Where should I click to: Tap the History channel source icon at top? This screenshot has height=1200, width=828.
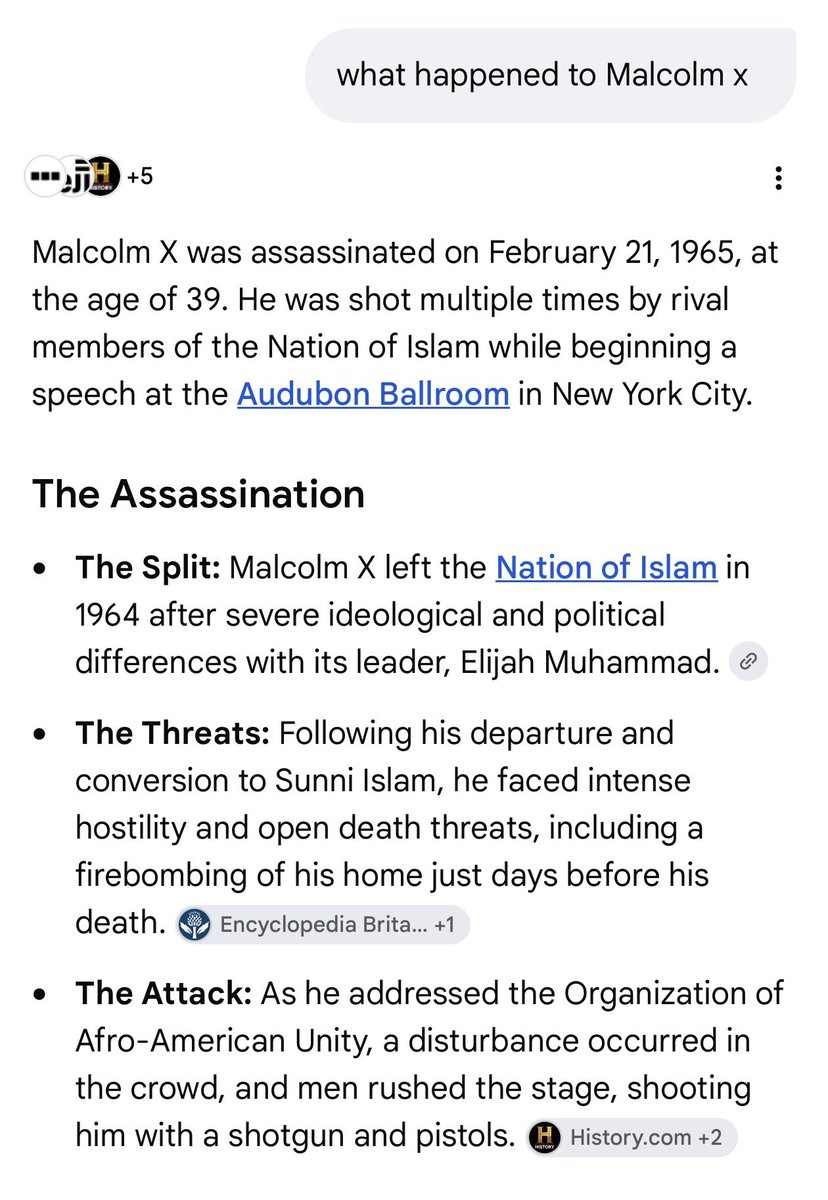click(x=101, y=177)
